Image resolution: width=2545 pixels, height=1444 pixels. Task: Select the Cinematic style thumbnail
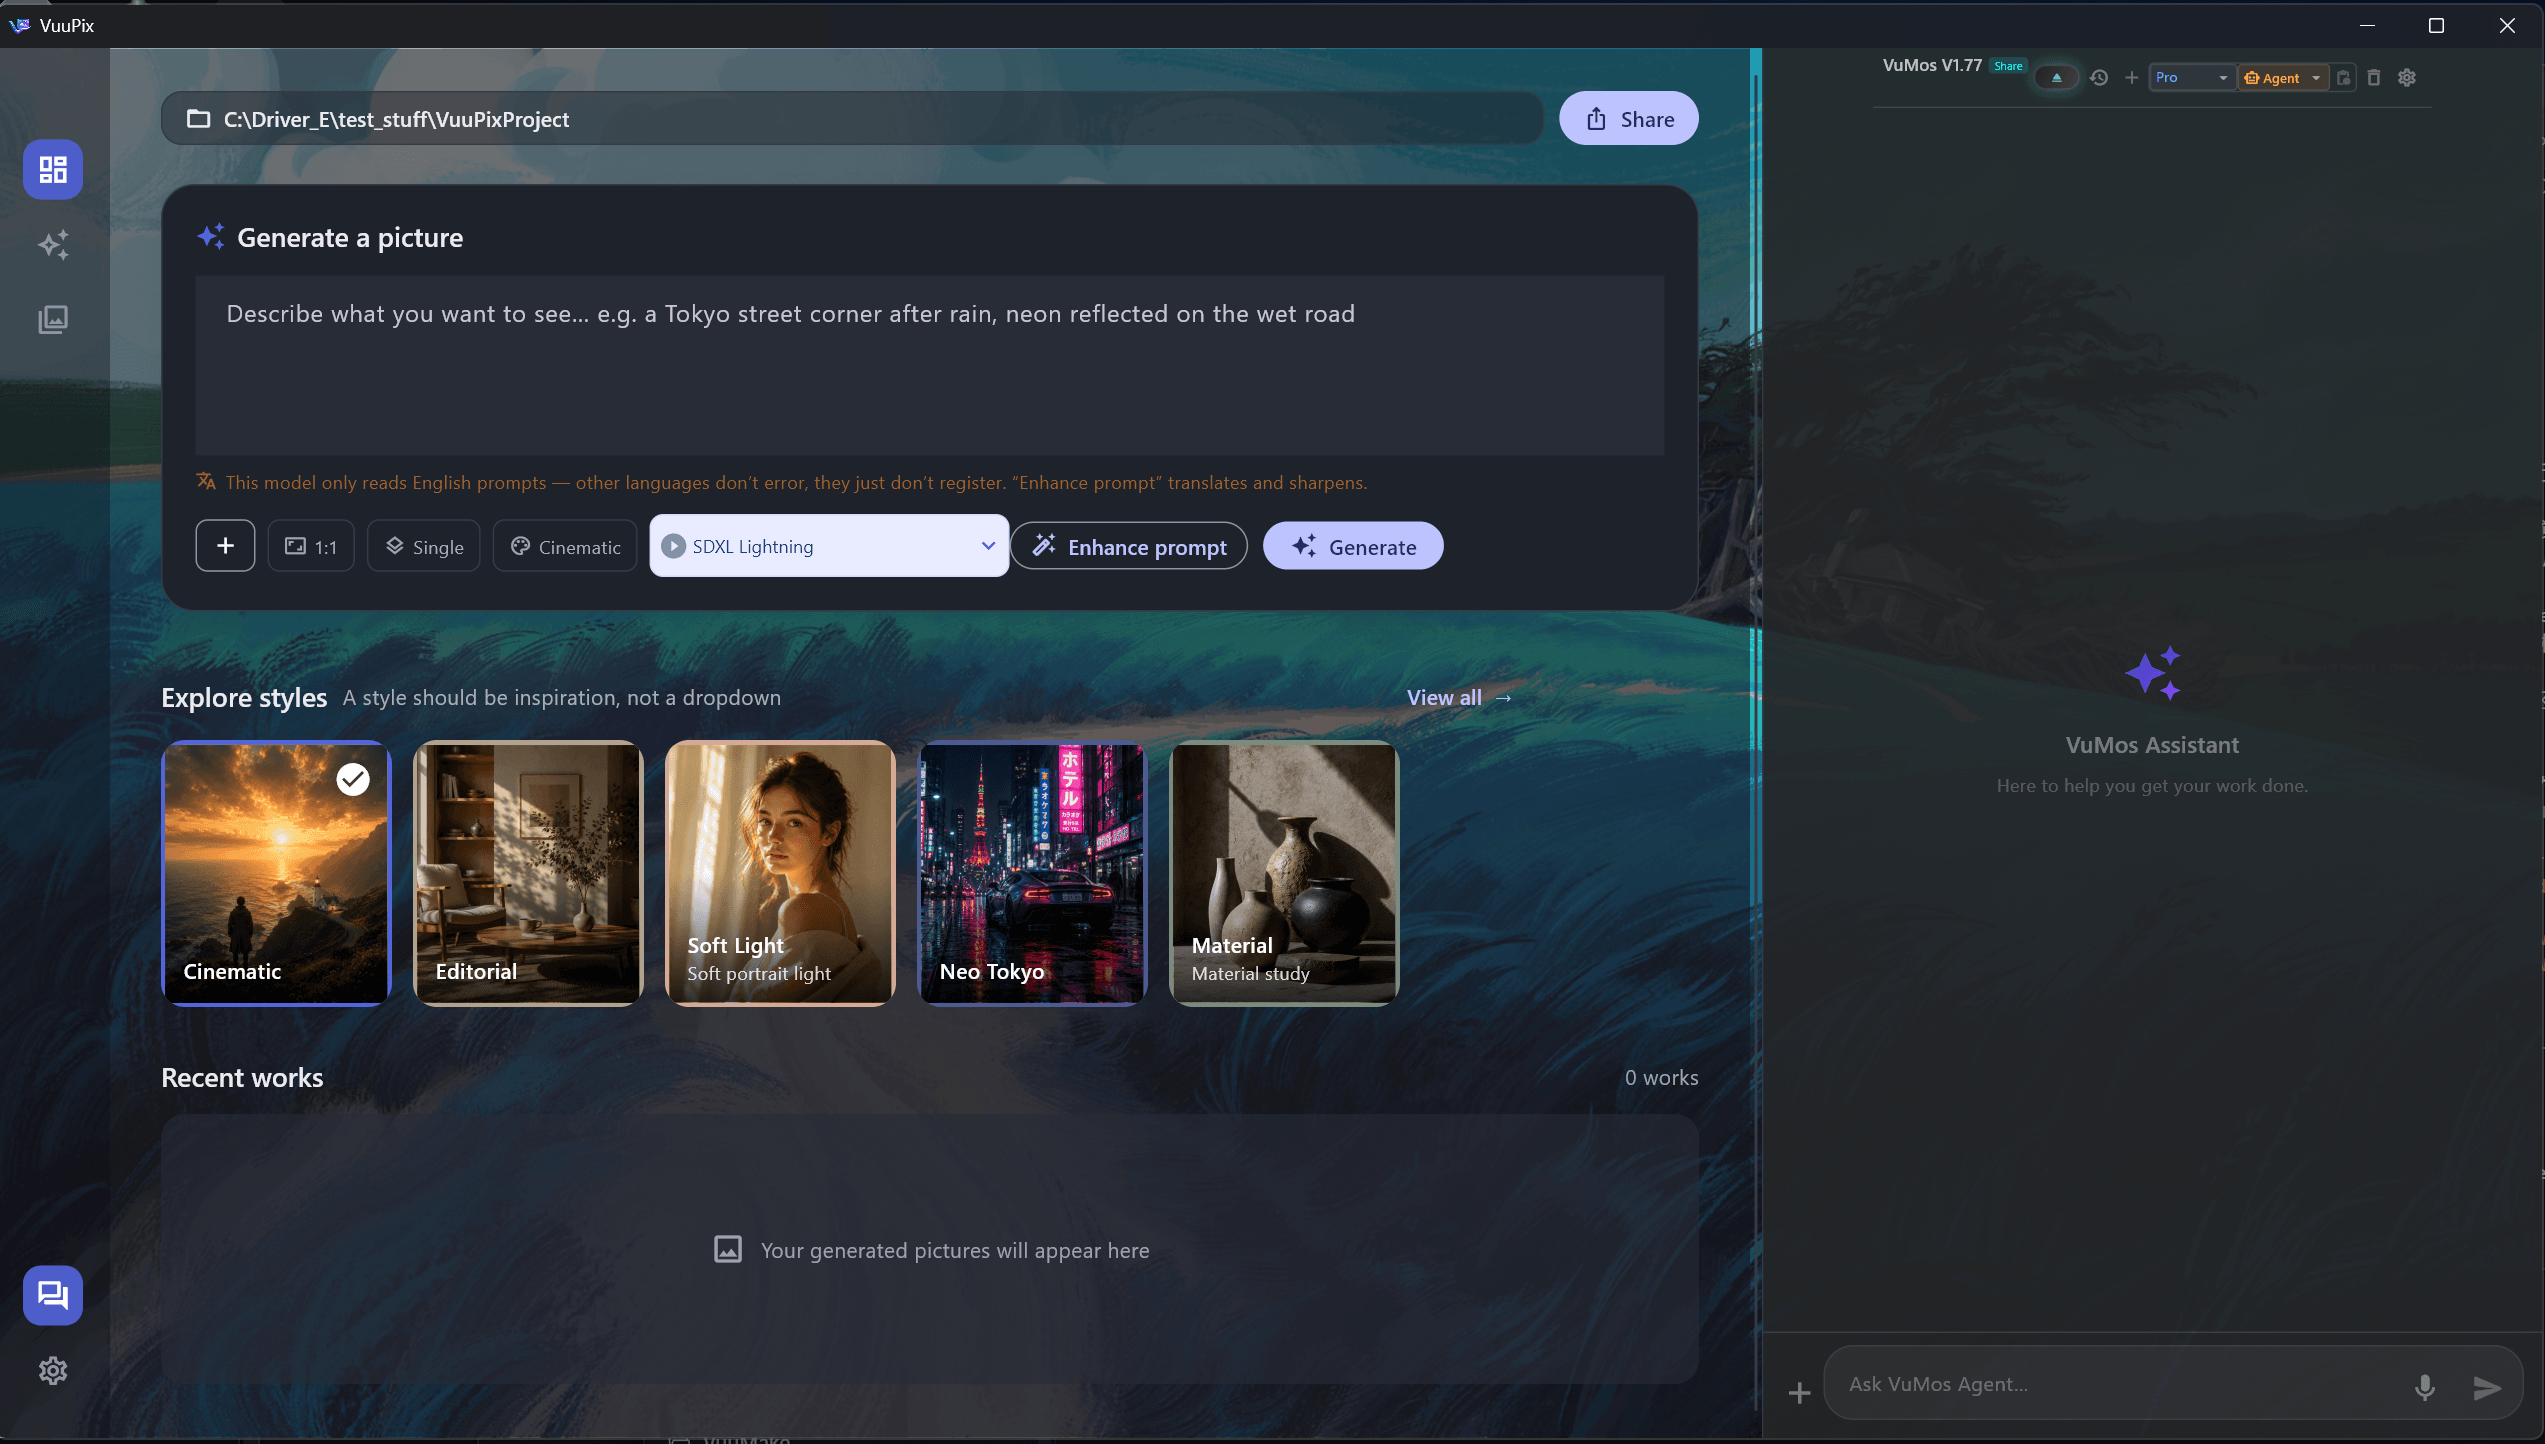click(x=276, y=873)
